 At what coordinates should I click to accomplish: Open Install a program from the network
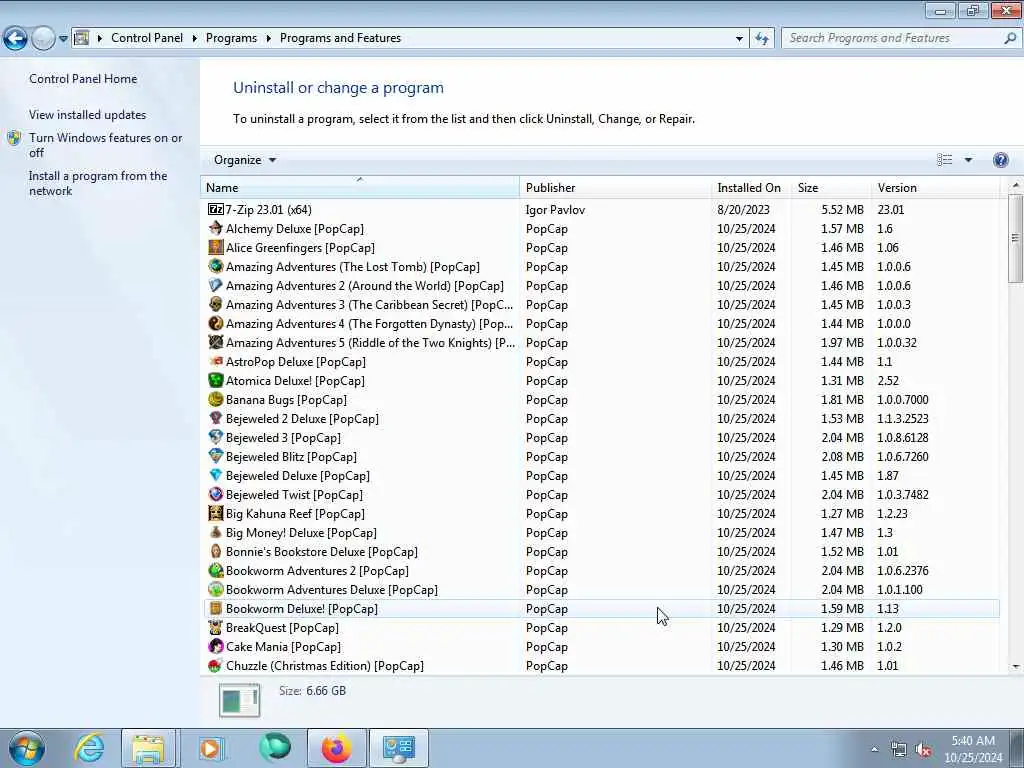point(98,184)
